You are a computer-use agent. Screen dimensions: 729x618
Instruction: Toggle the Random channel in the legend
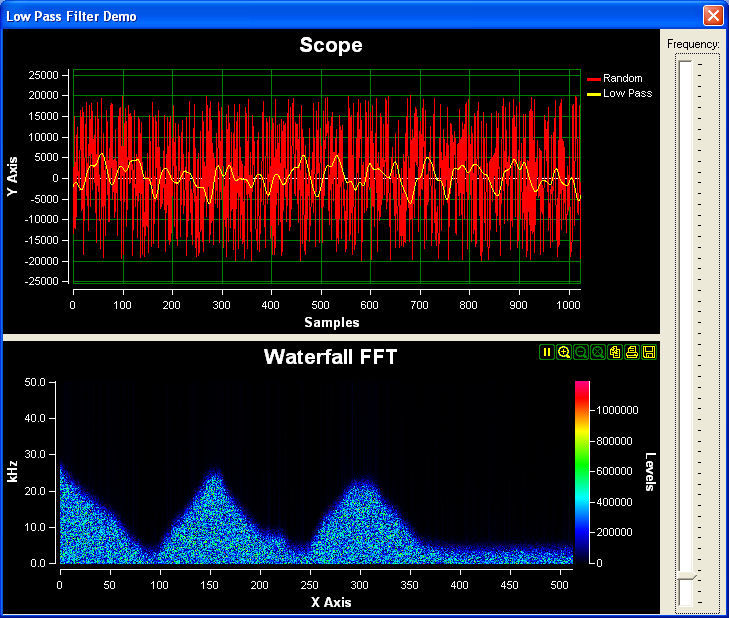point(622,78)
